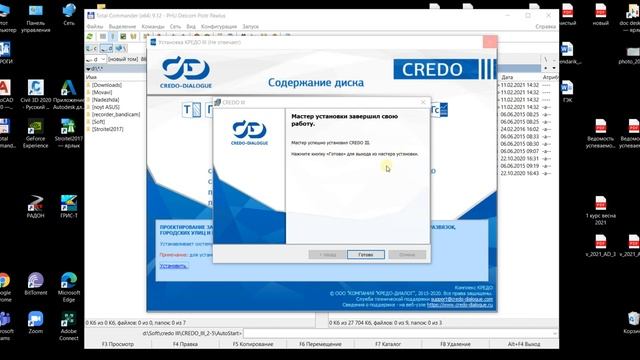Open the BitTorrent desktop icon
640x360 pixels.
point(36,284)
